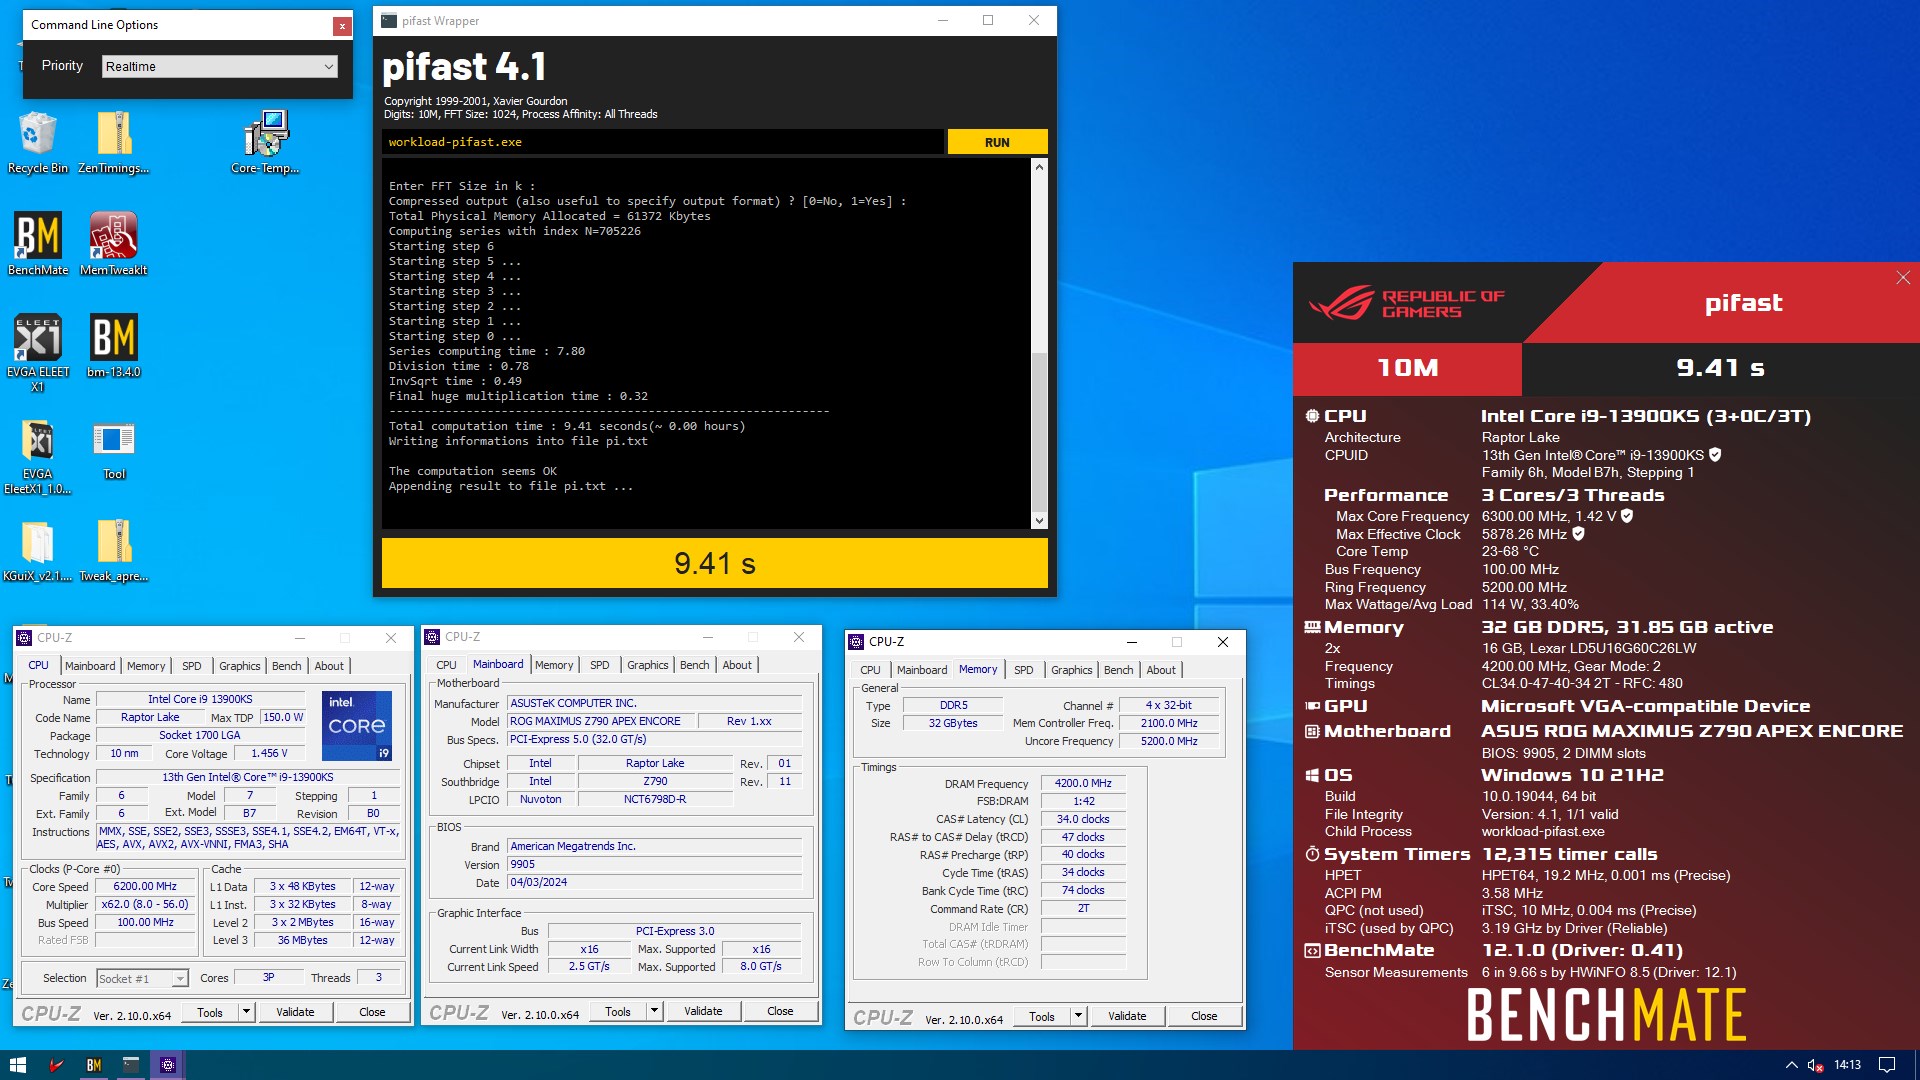
Task: Click the Intel Core i9 logo badge
Action: (x=357, y=725)
